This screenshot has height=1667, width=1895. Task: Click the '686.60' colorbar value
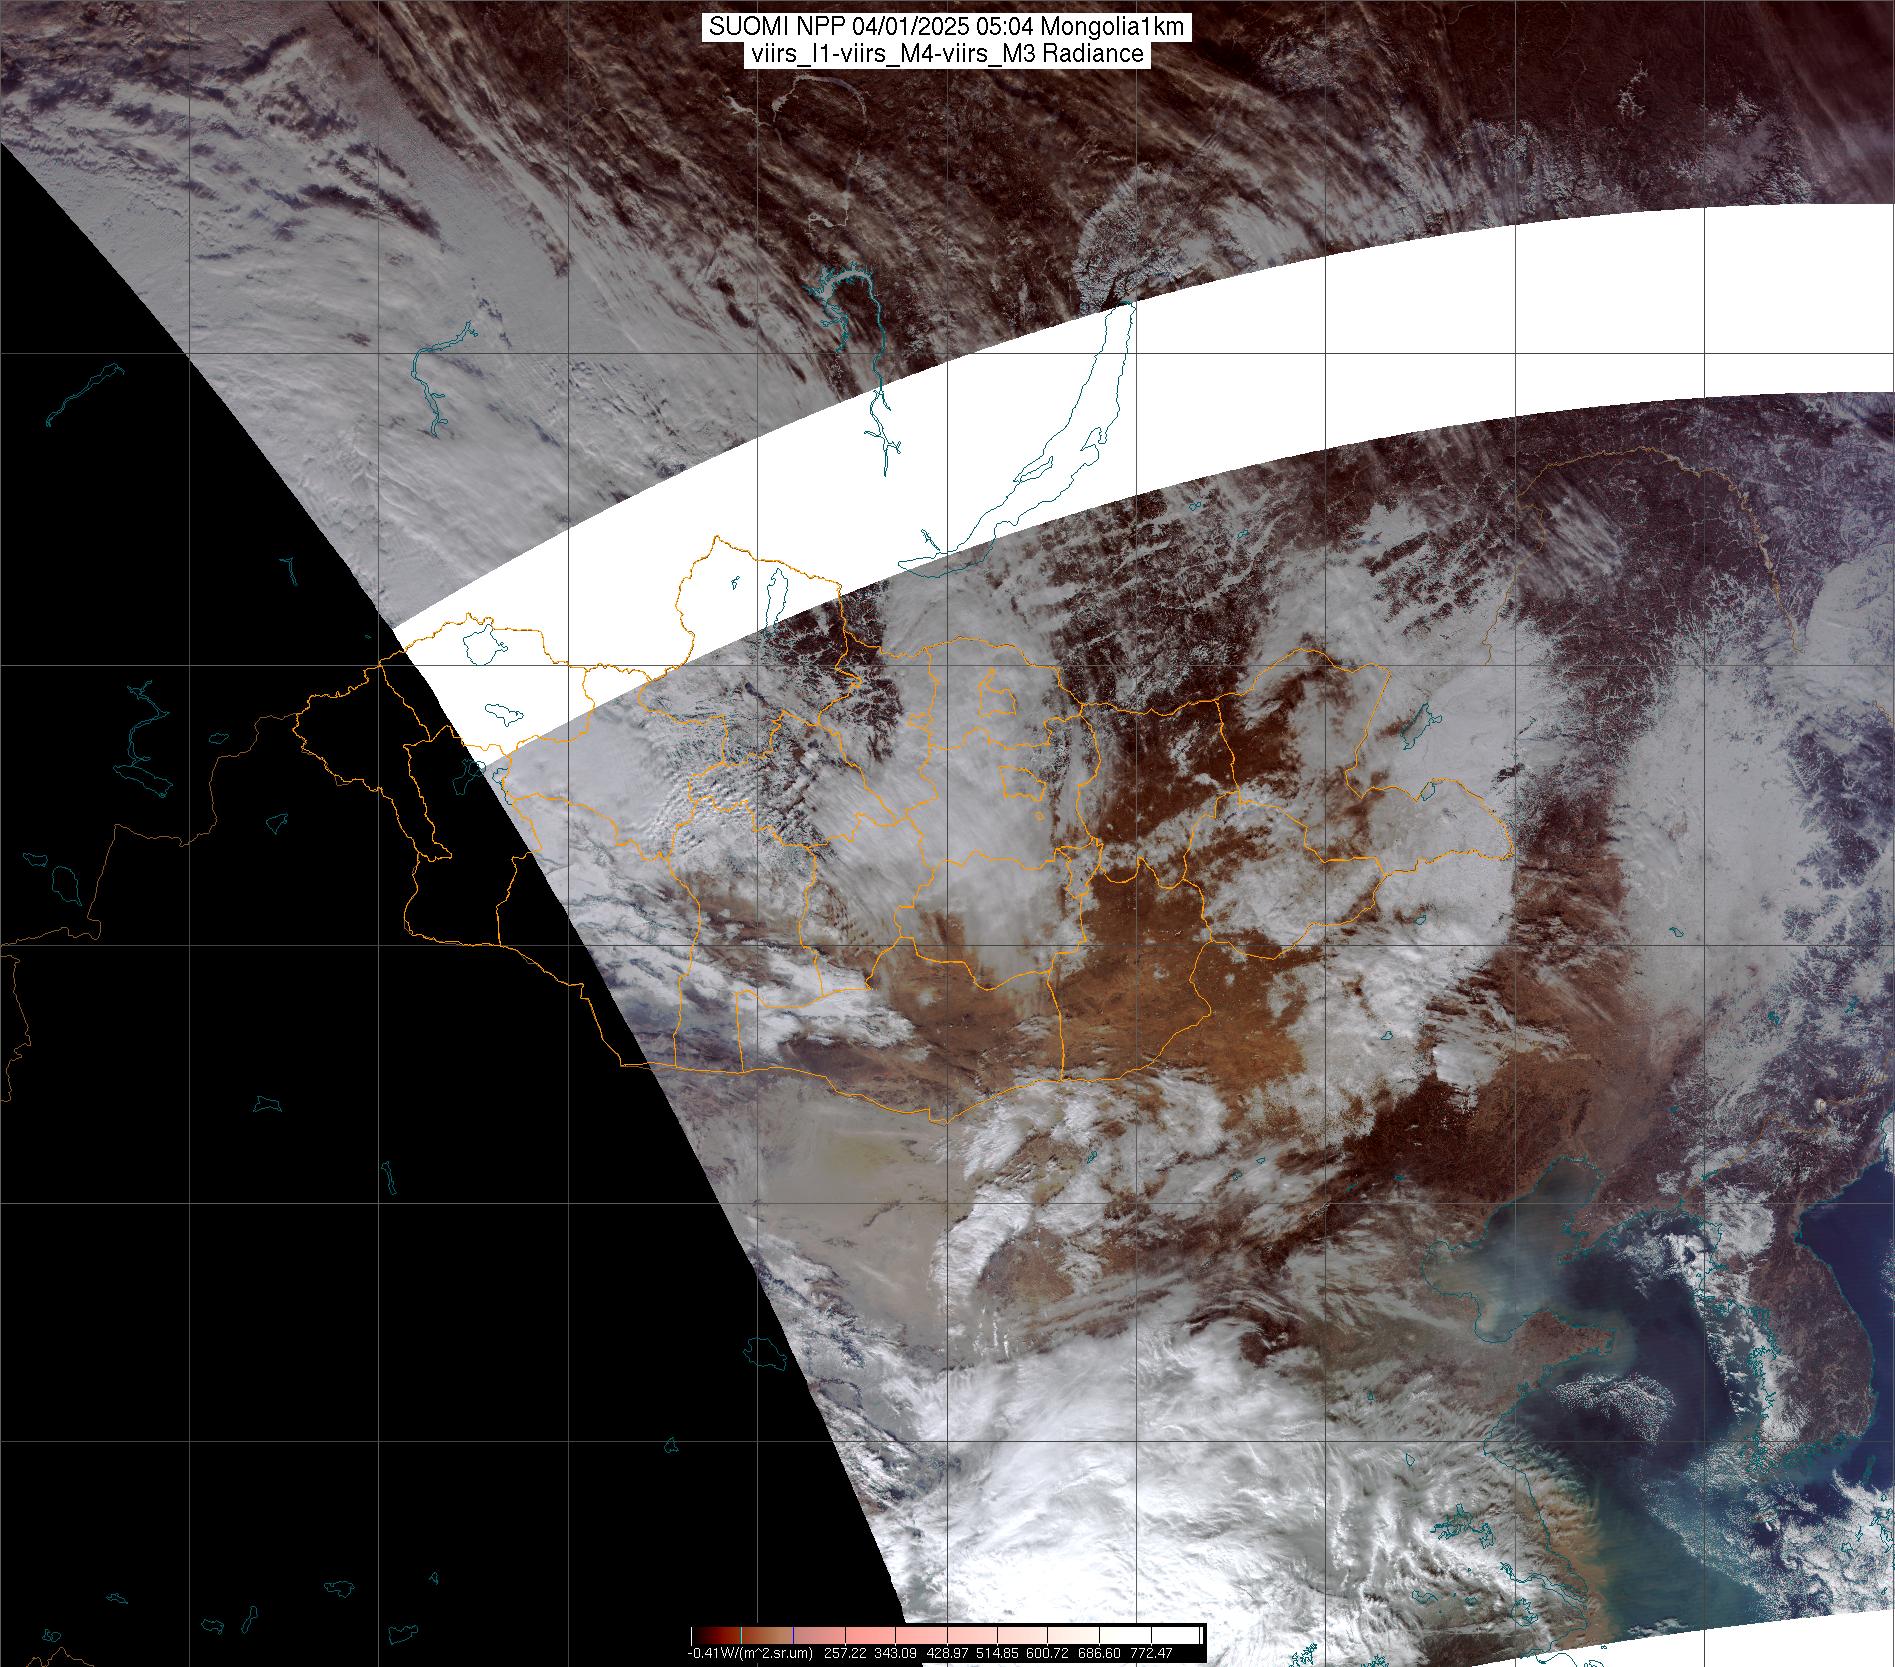click(x=1099, y=1653)
